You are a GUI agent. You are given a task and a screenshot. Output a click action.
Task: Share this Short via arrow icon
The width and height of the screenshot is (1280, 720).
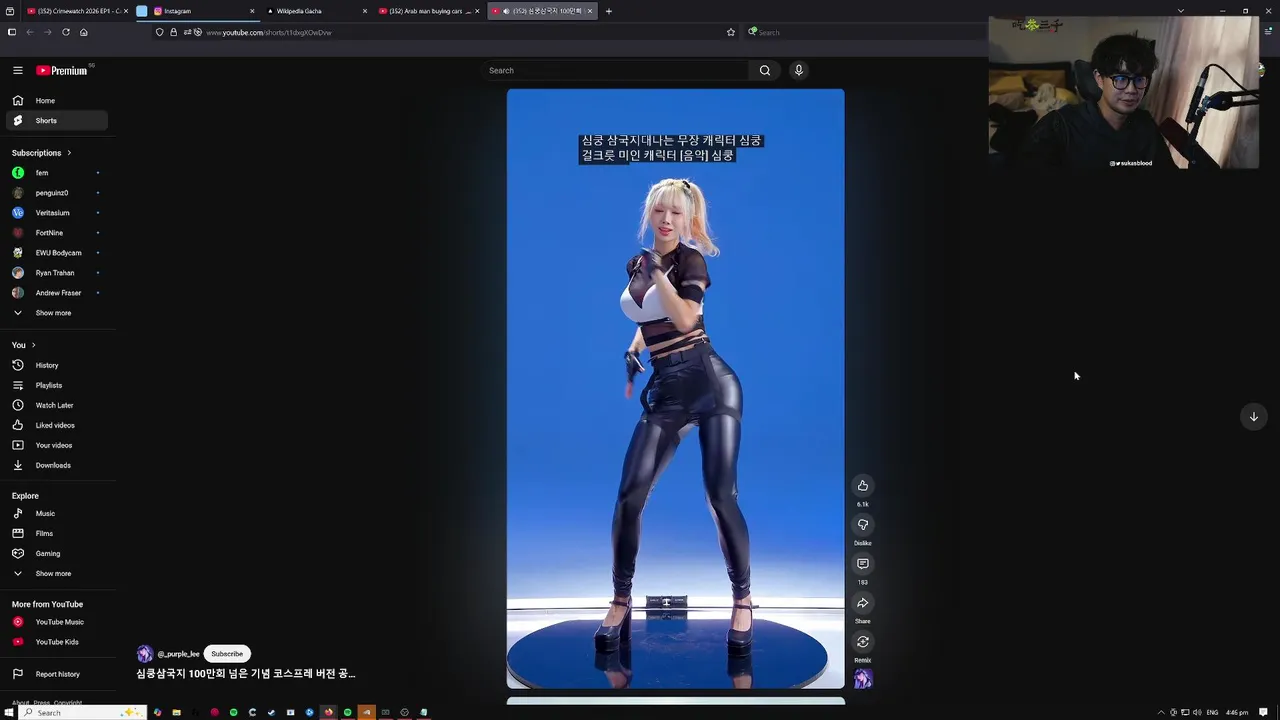pos(862,603)
